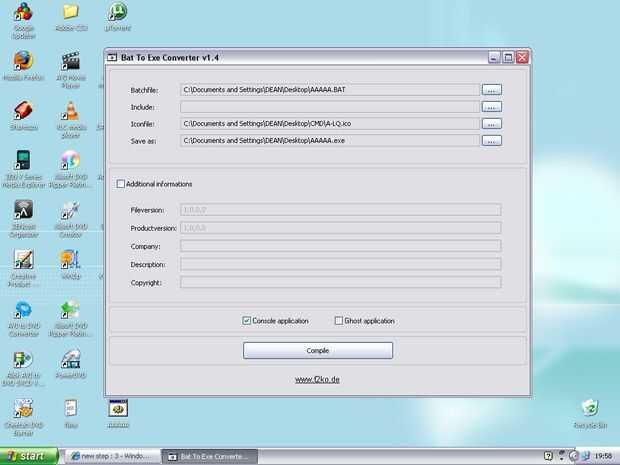This screenshot has width=620, height=465.
Task: Close the Bat To Exe Converter window
Action: (x=522, y=58)
